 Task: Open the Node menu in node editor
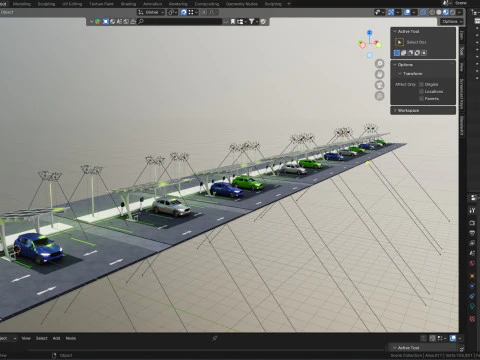(x=71, y=338)
